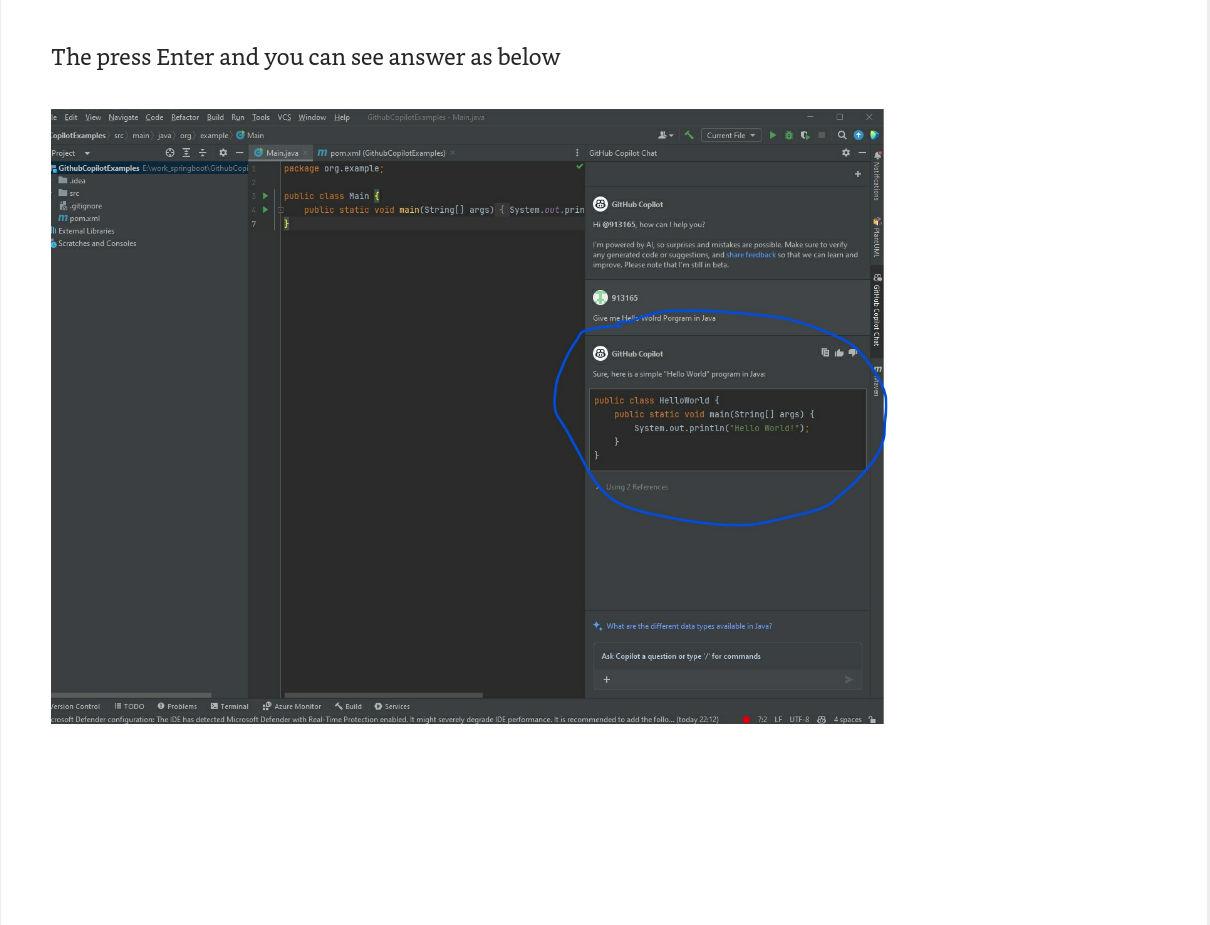The width and height of the screenshot is (1210, 925).
Task: Open Search Everywhere magnifier icon
Action: click(x=843, y=135)
